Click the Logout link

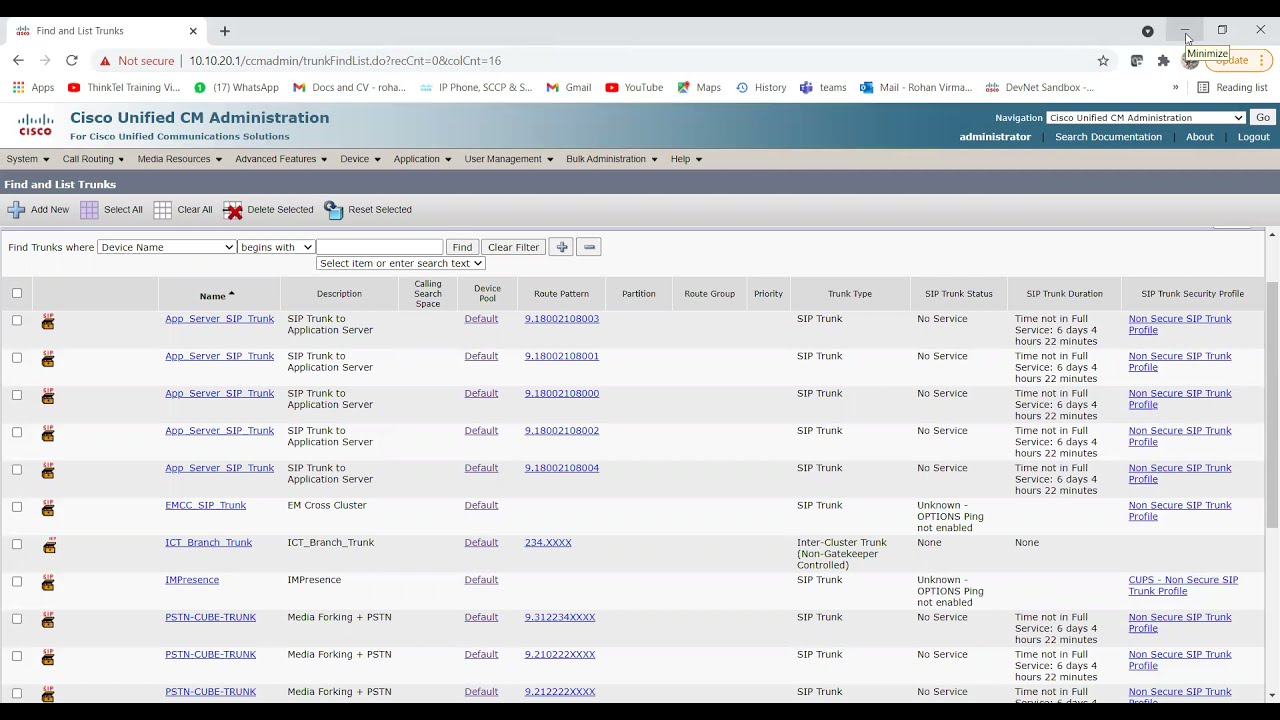pyautogui.click(x=1253, y=137)
